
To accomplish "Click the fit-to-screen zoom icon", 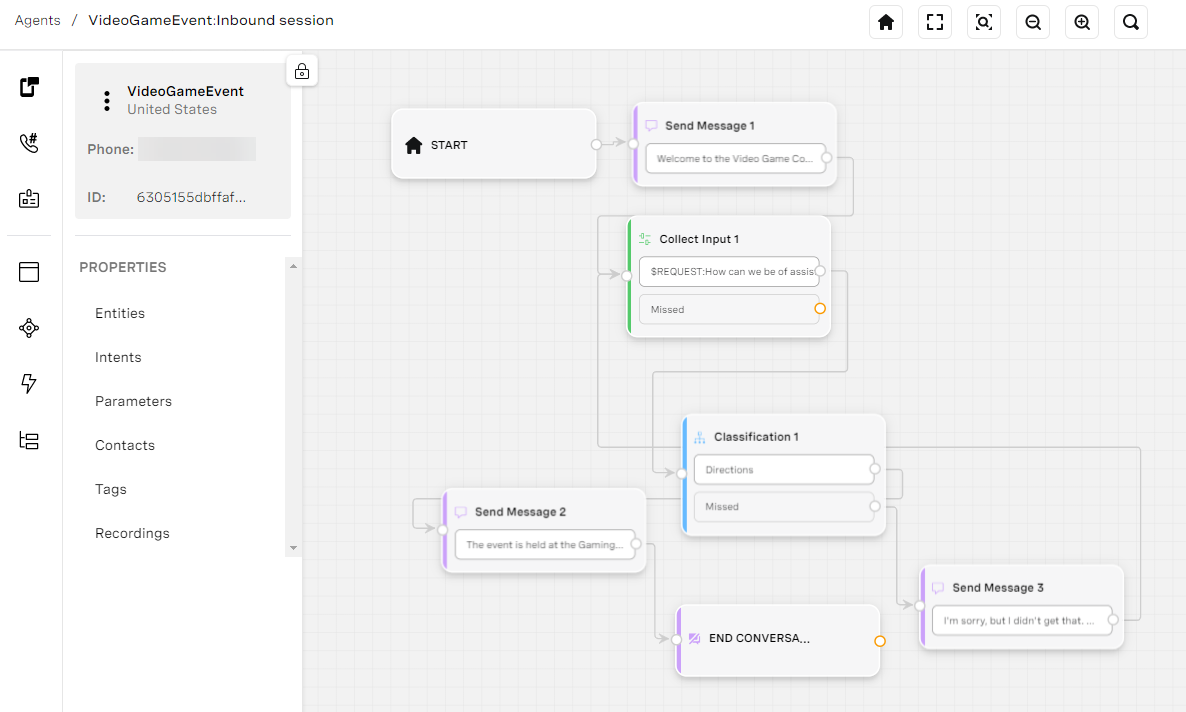I will point(984,22).
